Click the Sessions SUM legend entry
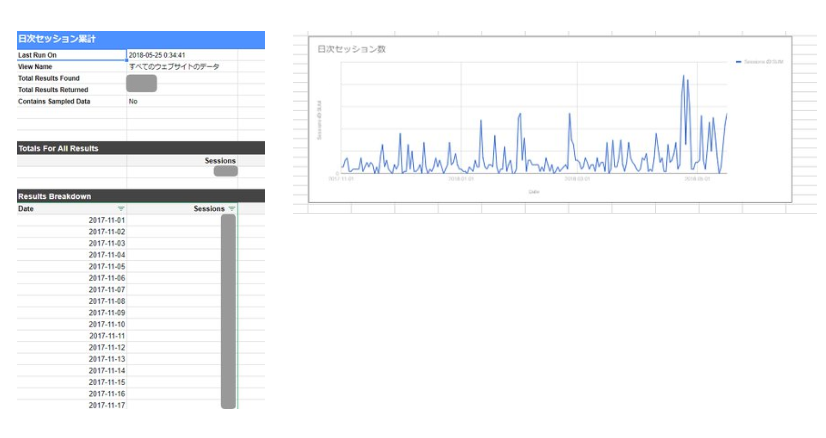 (759, 62)
